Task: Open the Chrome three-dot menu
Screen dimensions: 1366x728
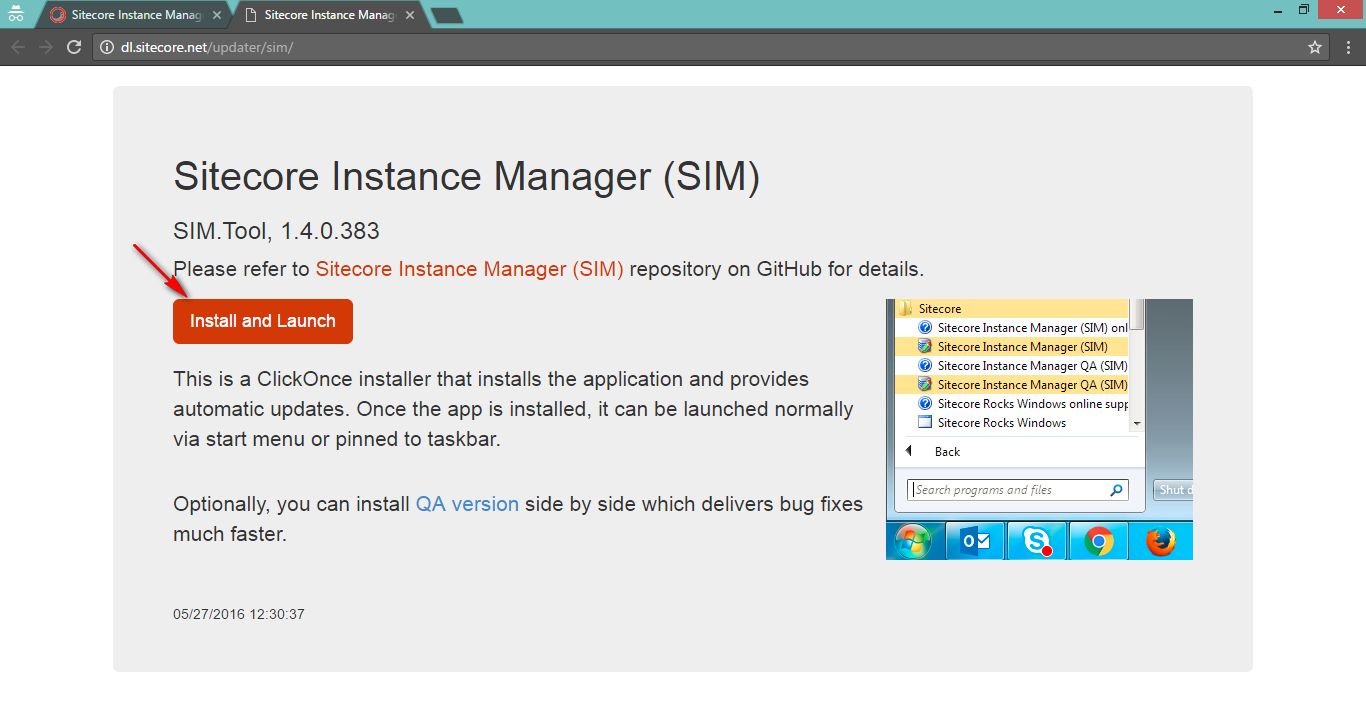Action: click(x=1347, y=47)
